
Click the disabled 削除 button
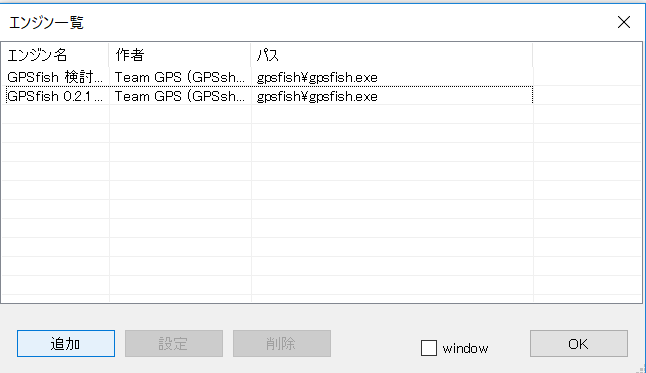coord(282,343)
